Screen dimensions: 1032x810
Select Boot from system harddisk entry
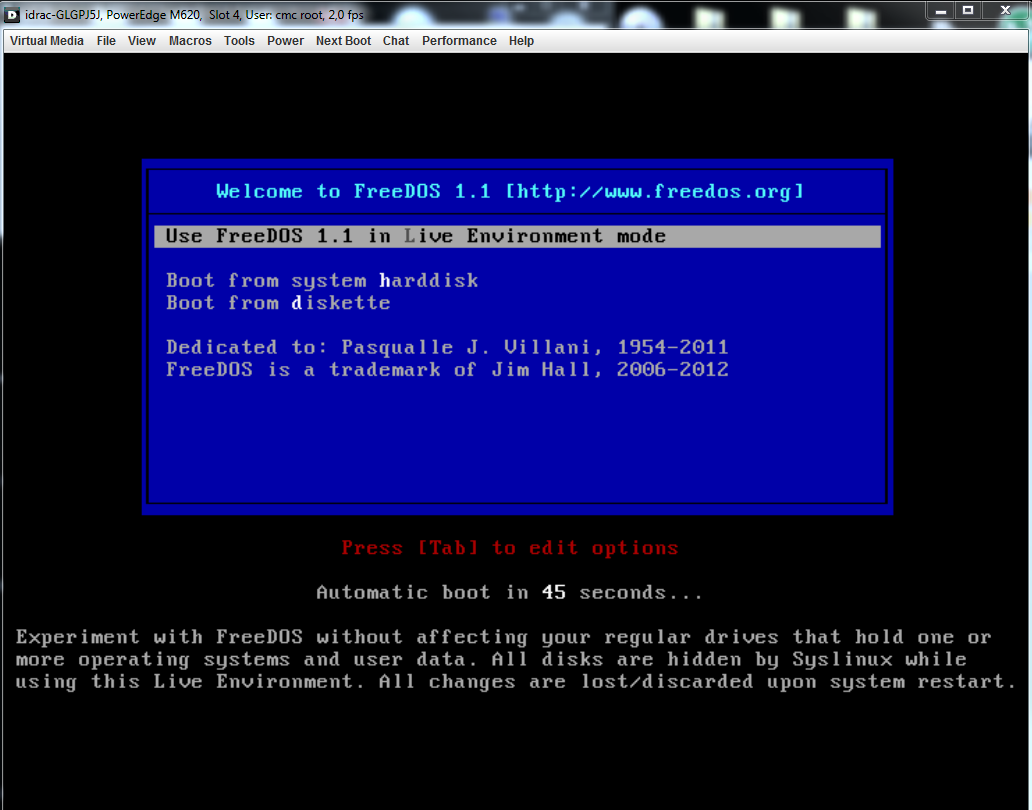point(322,281)
